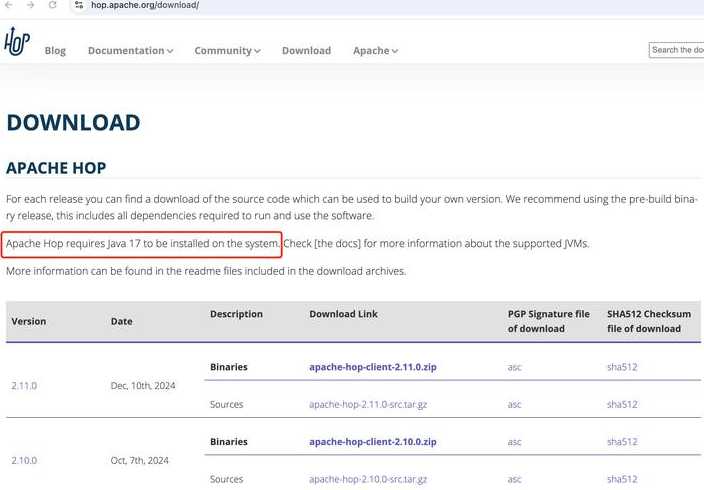Open asc signature for 2.11.0 binaries
This screenshot has width=704, height=490.
(515, 367)
